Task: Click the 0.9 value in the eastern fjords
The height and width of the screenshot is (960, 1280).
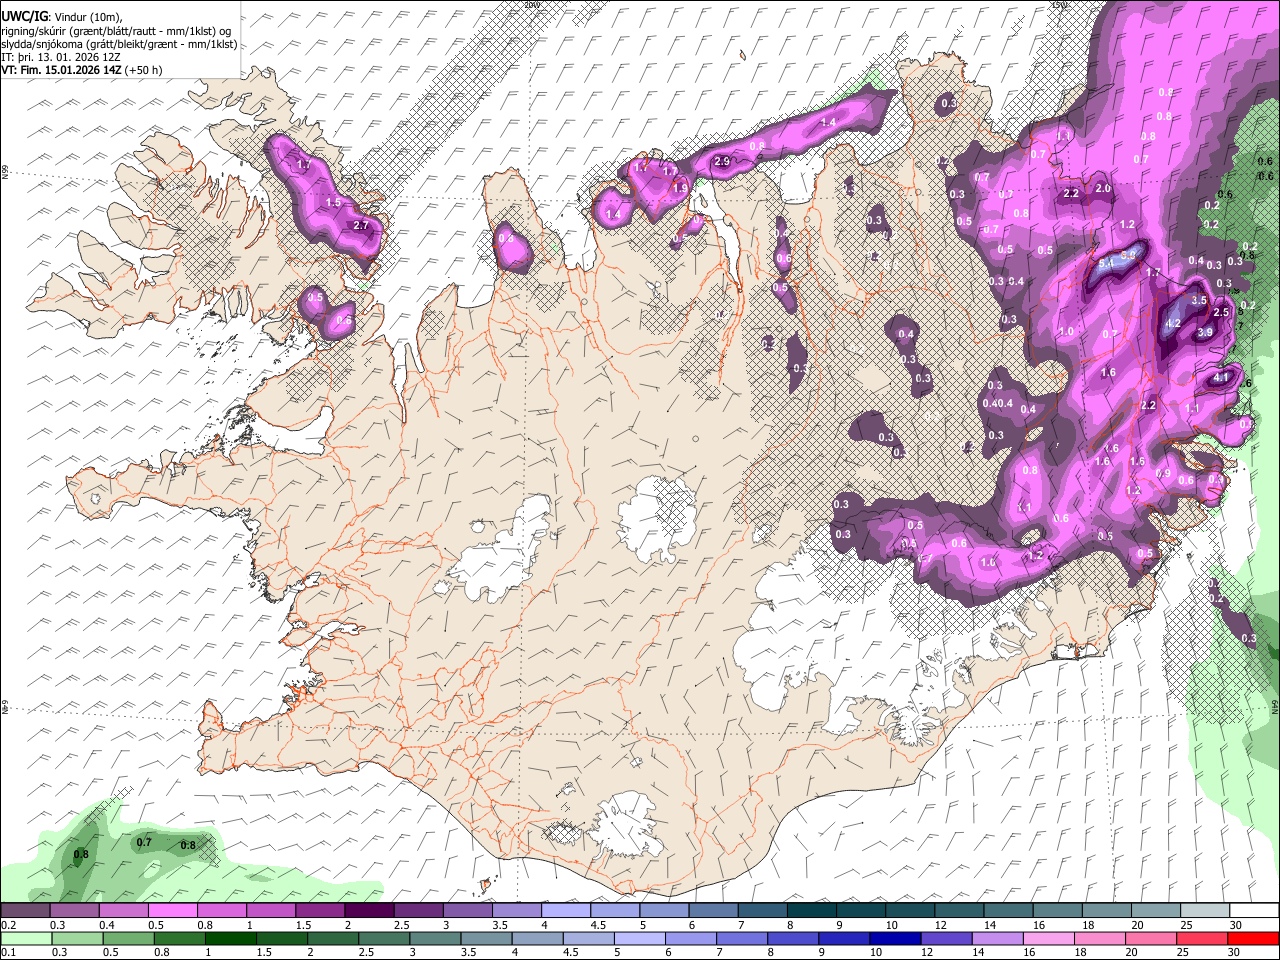Action: pos(1163,474)
